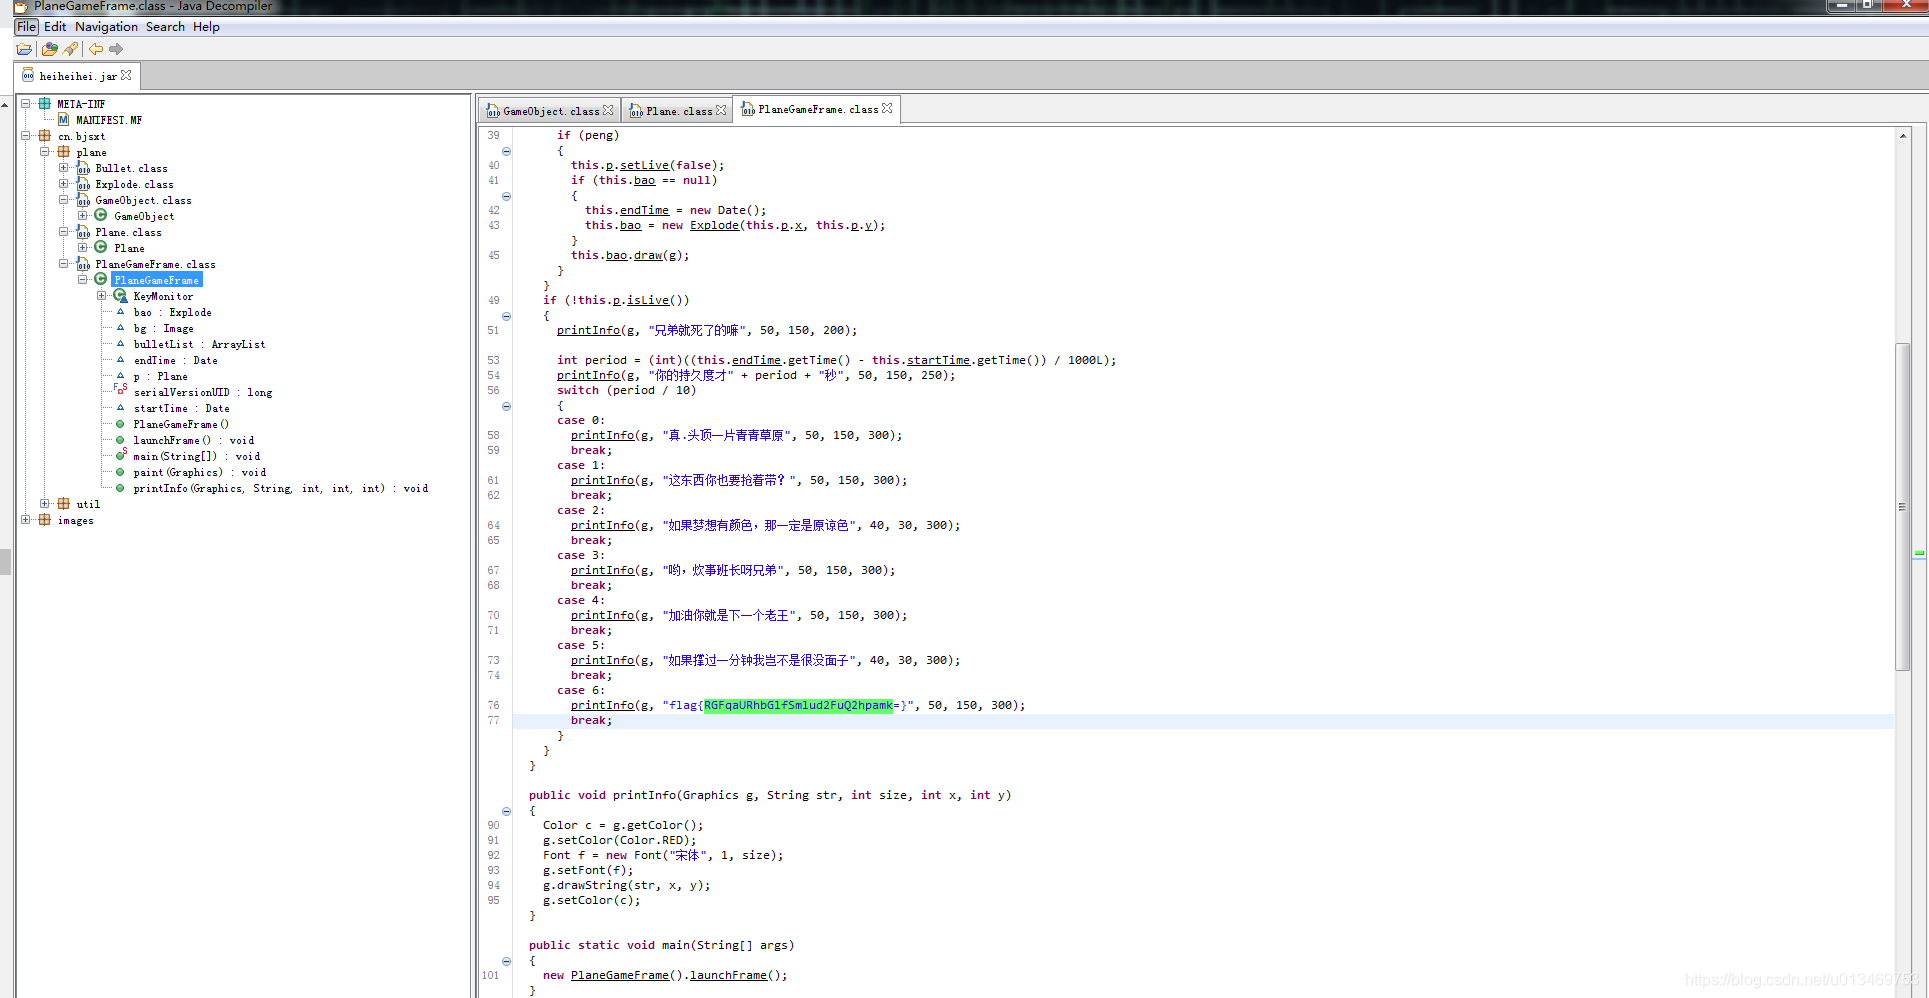Screen dimensions: 1929x998
Task: Follow setLive link on line 40
Action: [x=644, y=165]
